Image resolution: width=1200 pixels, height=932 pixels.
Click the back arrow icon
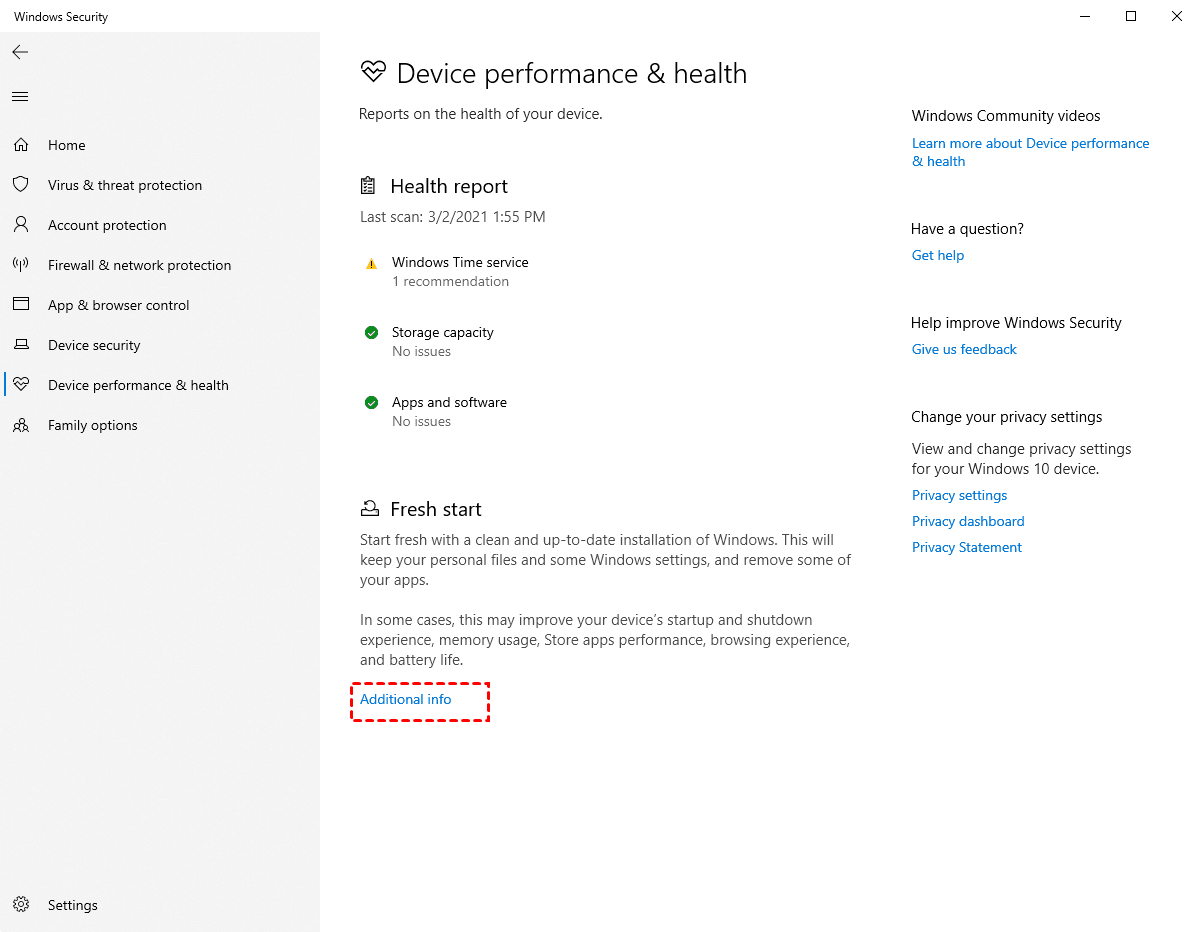pyautogui.click(x=20, y=52)
